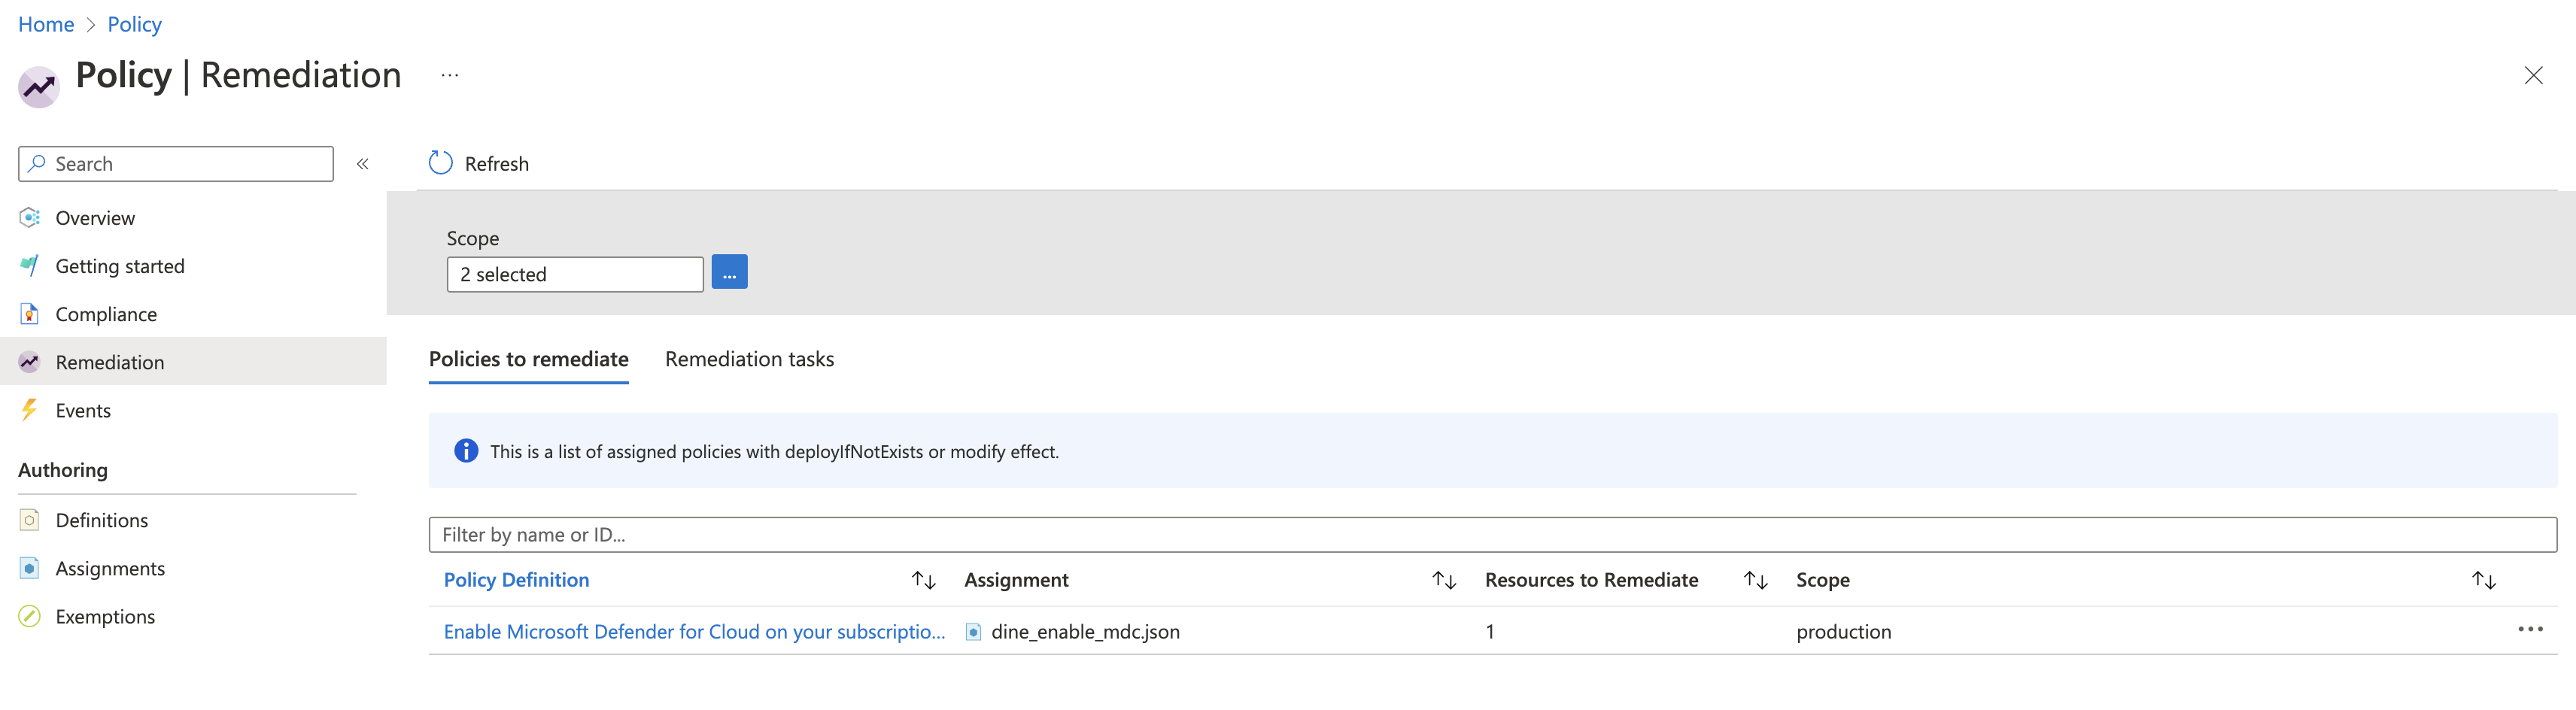This screenshot has height=710, width=2576.
Task: Open Exemptions under Authoring
Action: (x=105, y=616)
